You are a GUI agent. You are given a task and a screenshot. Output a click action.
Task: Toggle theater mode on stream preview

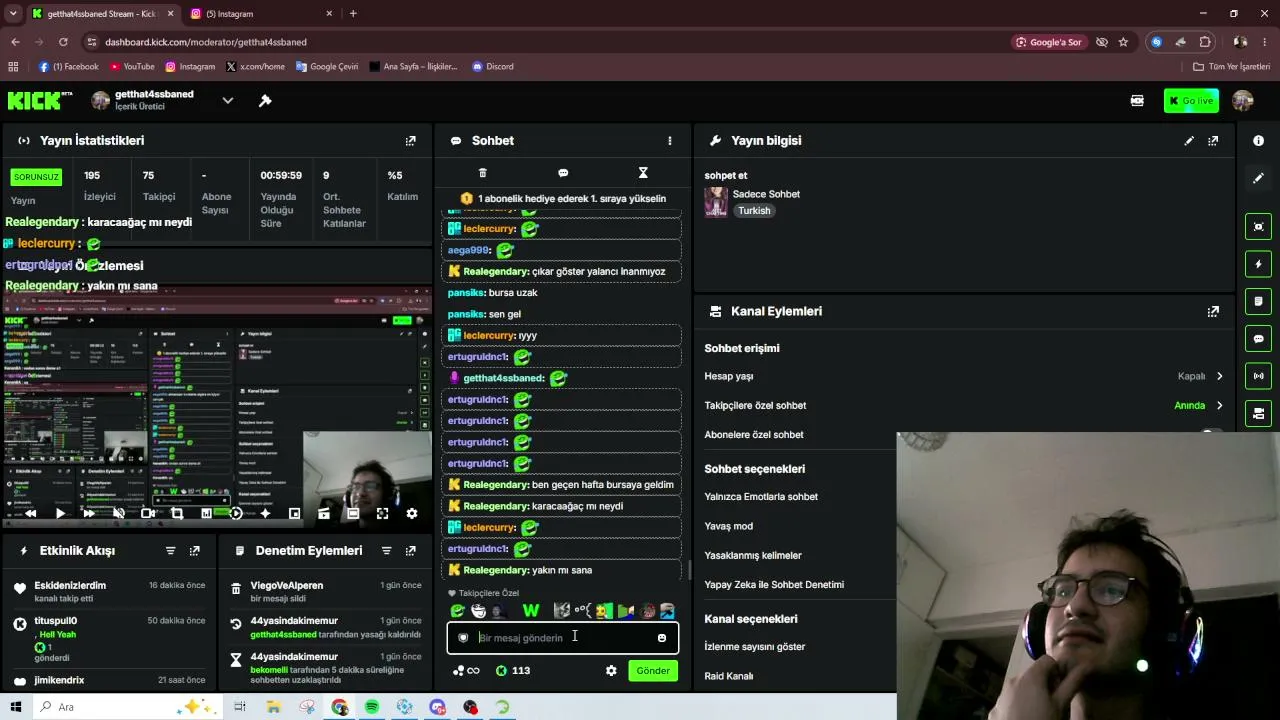tap(353, 513)
